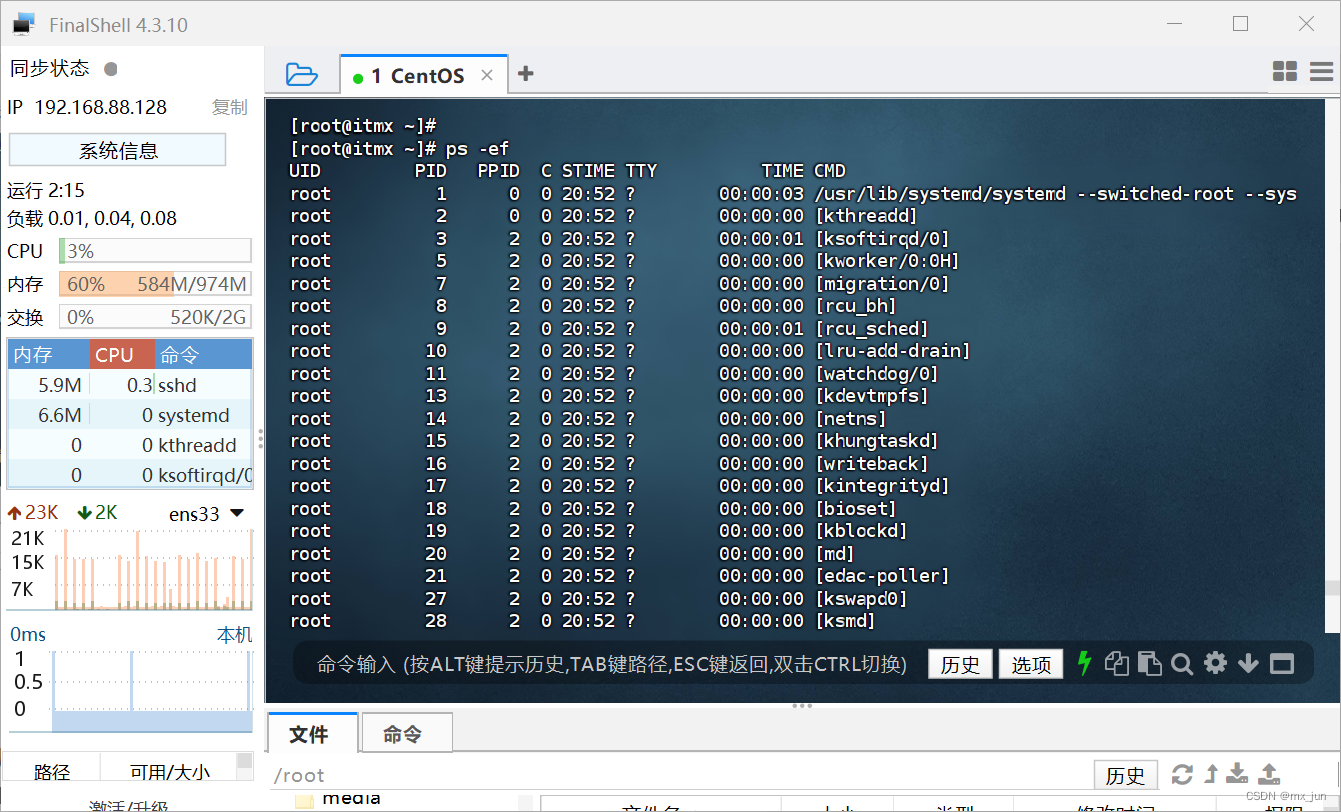Click the go-up directory arrow in file panel
The height and width of the screenshot is (812, 1341).
[x=1209, y=773]
